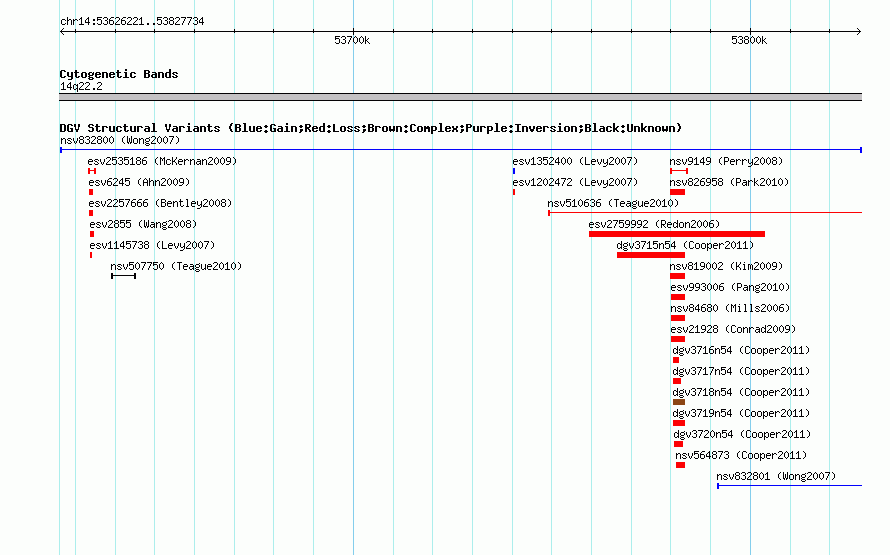Open nsv819002 (Kim2009) variant
The height and width of the screenshot is (555, 890).
pos(726,266)
